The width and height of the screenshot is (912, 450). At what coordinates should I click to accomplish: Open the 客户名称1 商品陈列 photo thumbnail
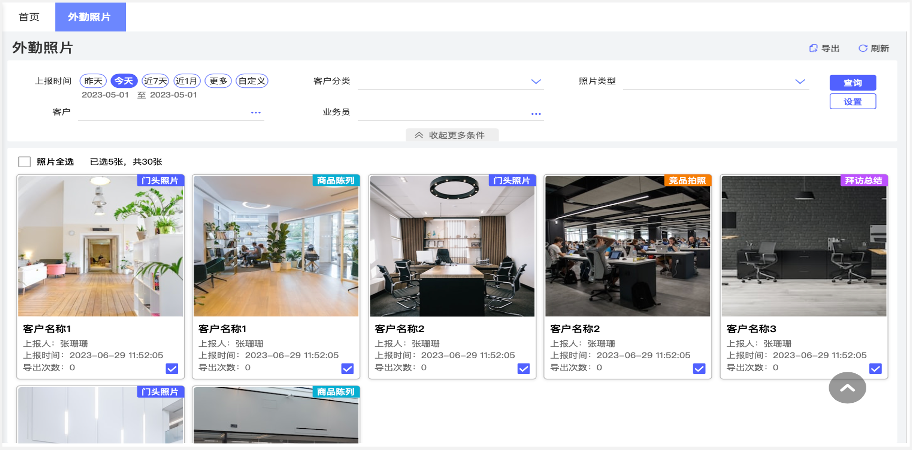[276, 246]
